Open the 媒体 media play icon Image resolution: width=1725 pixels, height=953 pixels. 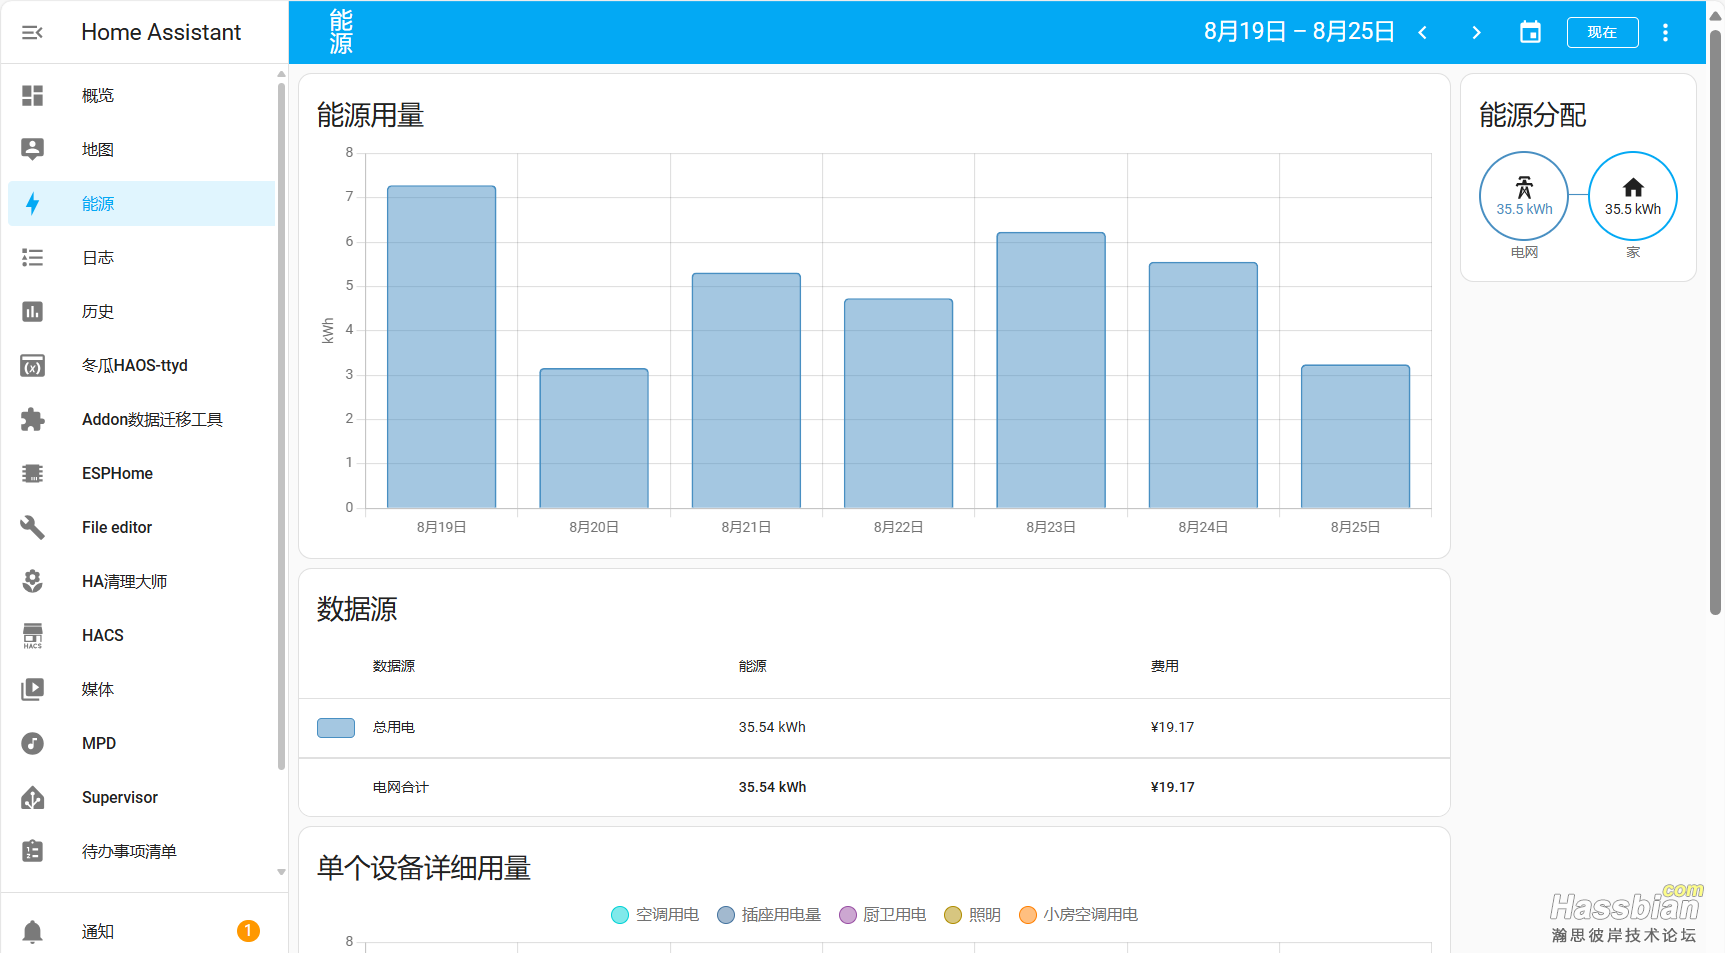pyautogui.click(x=33, y=689)
